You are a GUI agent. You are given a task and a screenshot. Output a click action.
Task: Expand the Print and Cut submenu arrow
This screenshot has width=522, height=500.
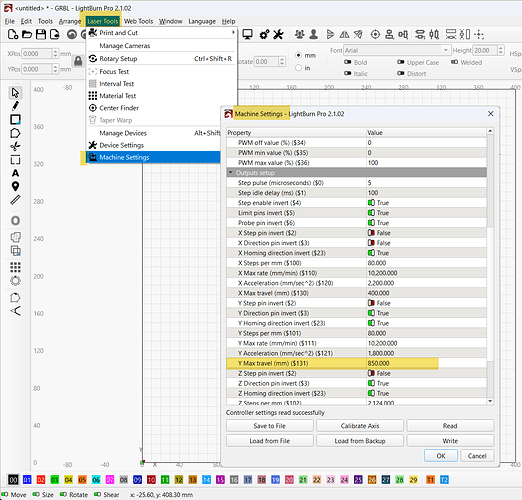(233, 33)
